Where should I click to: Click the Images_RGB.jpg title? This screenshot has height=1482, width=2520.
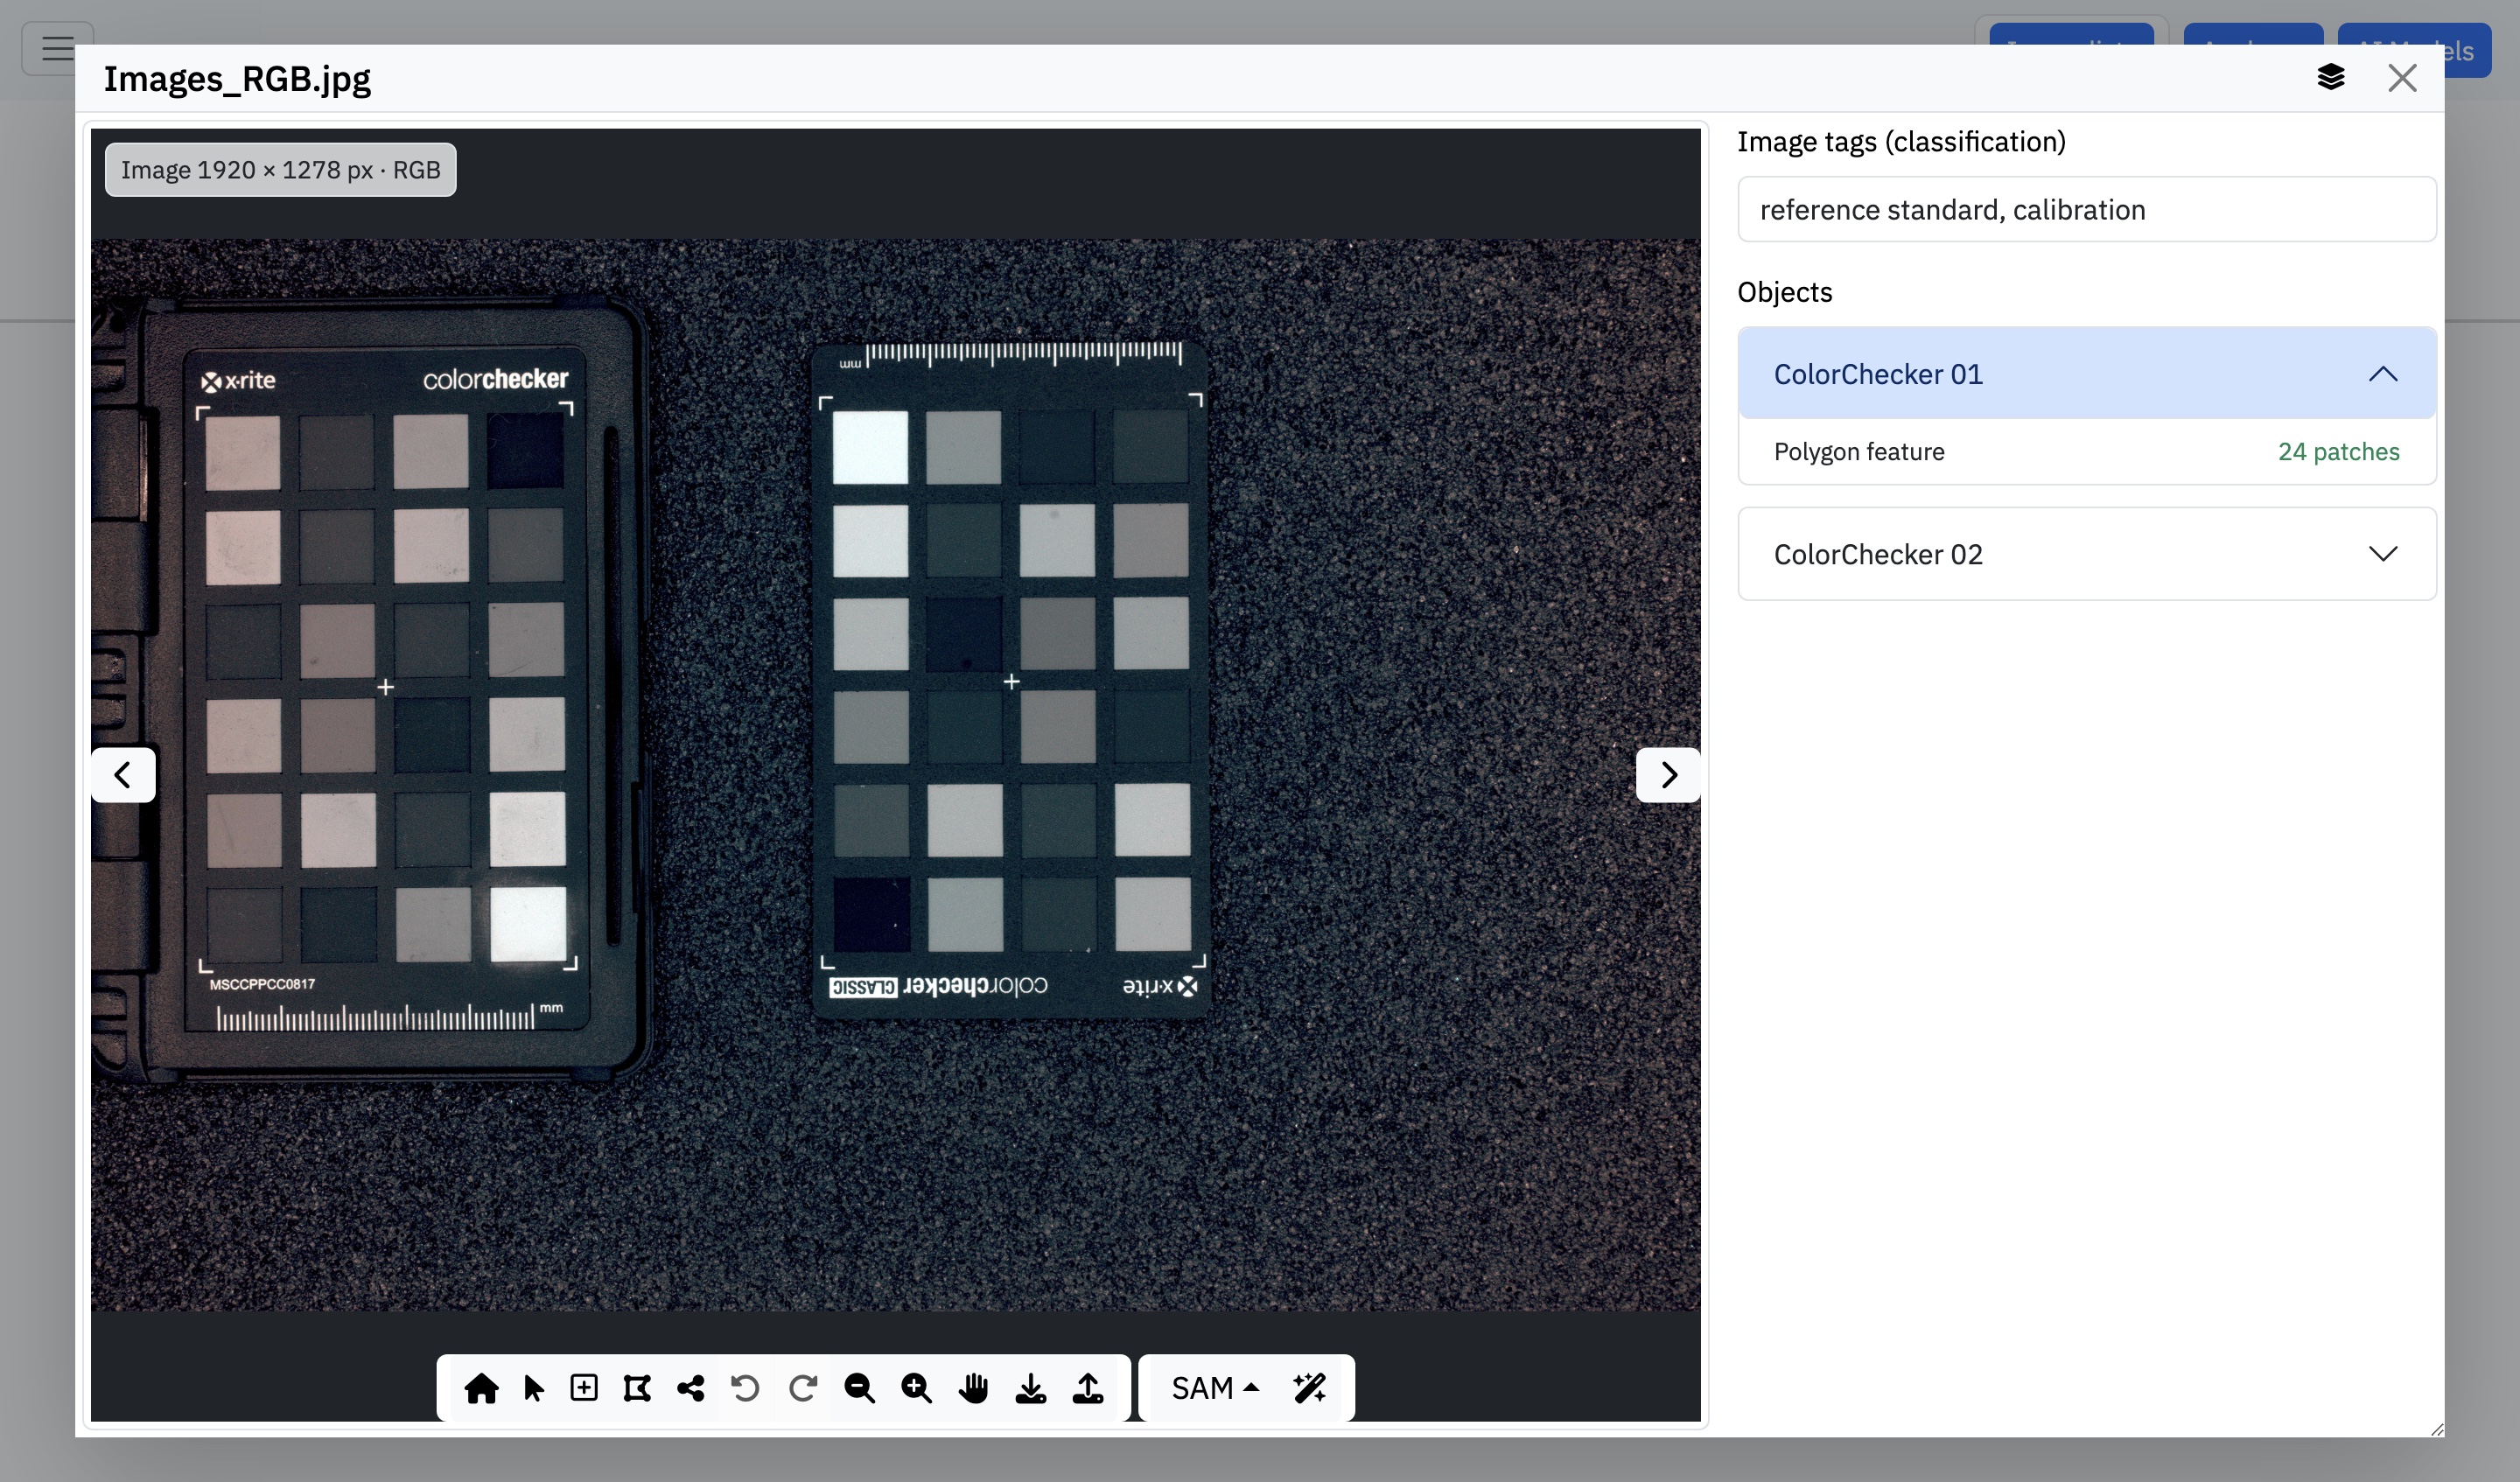coord(237,78)
